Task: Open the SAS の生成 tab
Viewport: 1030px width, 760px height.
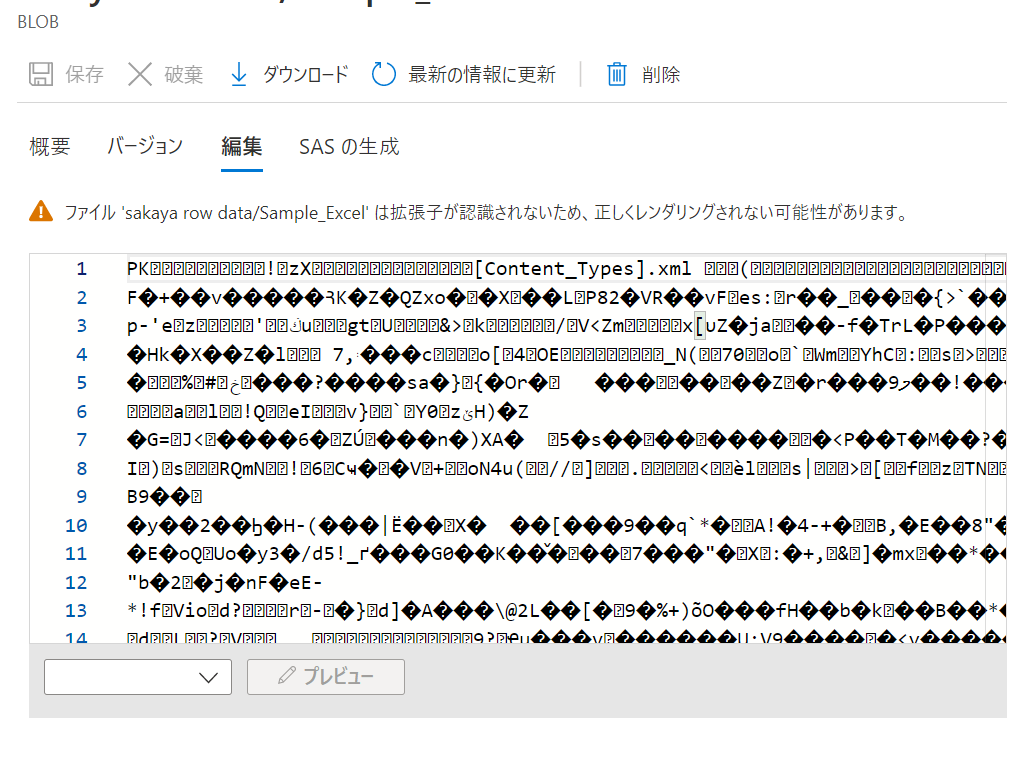Action: (x=349, y=146)
